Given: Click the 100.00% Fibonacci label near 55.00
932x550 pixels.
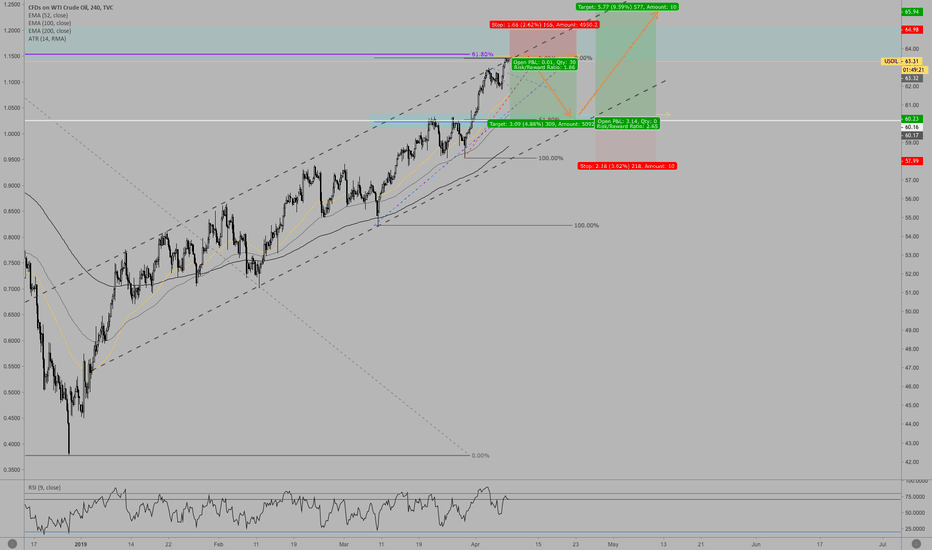Looking at the screenshot, I should click(586, 225).
